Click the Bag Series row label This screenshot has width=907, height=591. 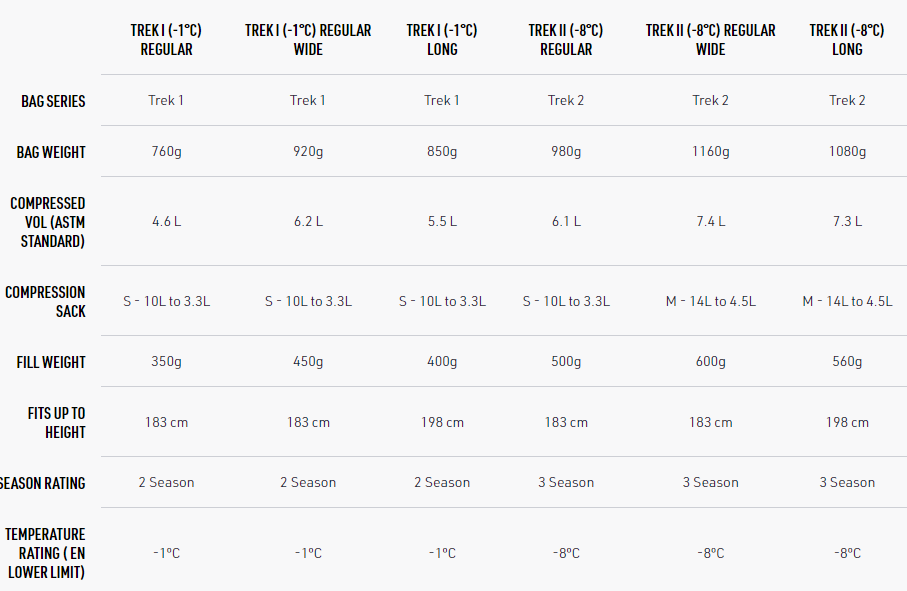(53, 101)
